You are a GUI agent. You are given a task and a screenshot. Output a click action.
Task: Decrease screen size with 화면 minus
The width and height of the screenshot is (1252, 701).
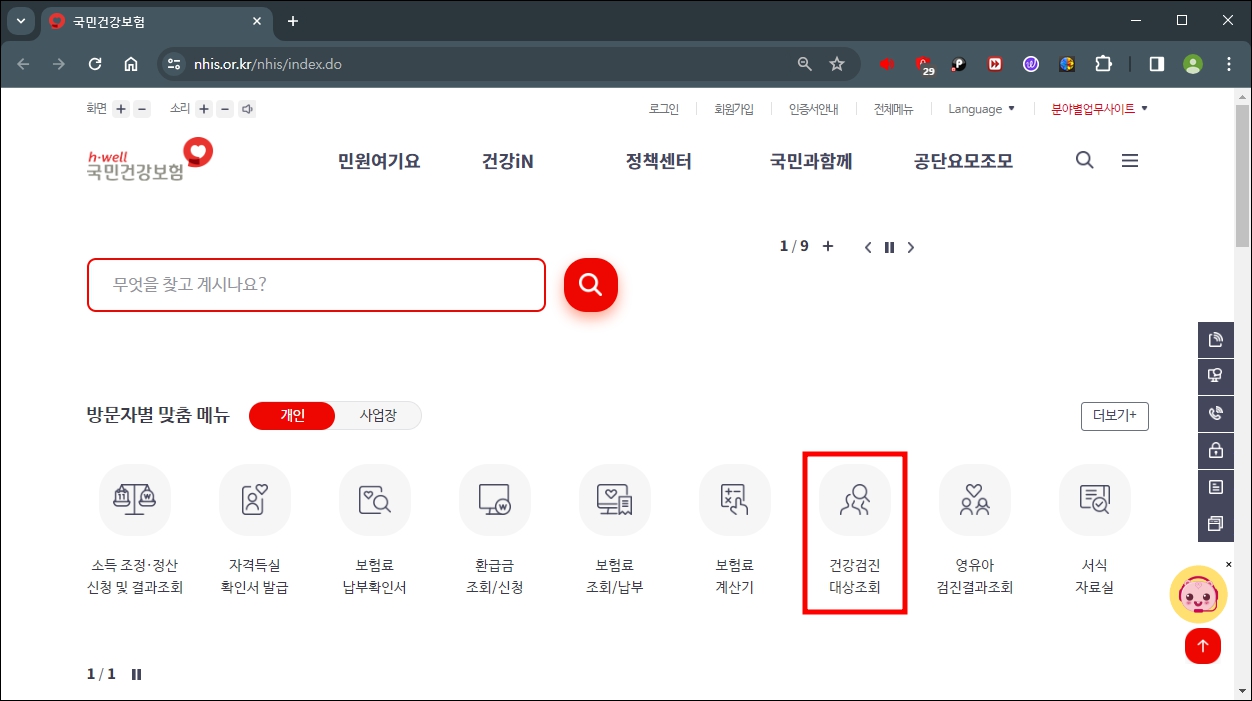[142, 109]
